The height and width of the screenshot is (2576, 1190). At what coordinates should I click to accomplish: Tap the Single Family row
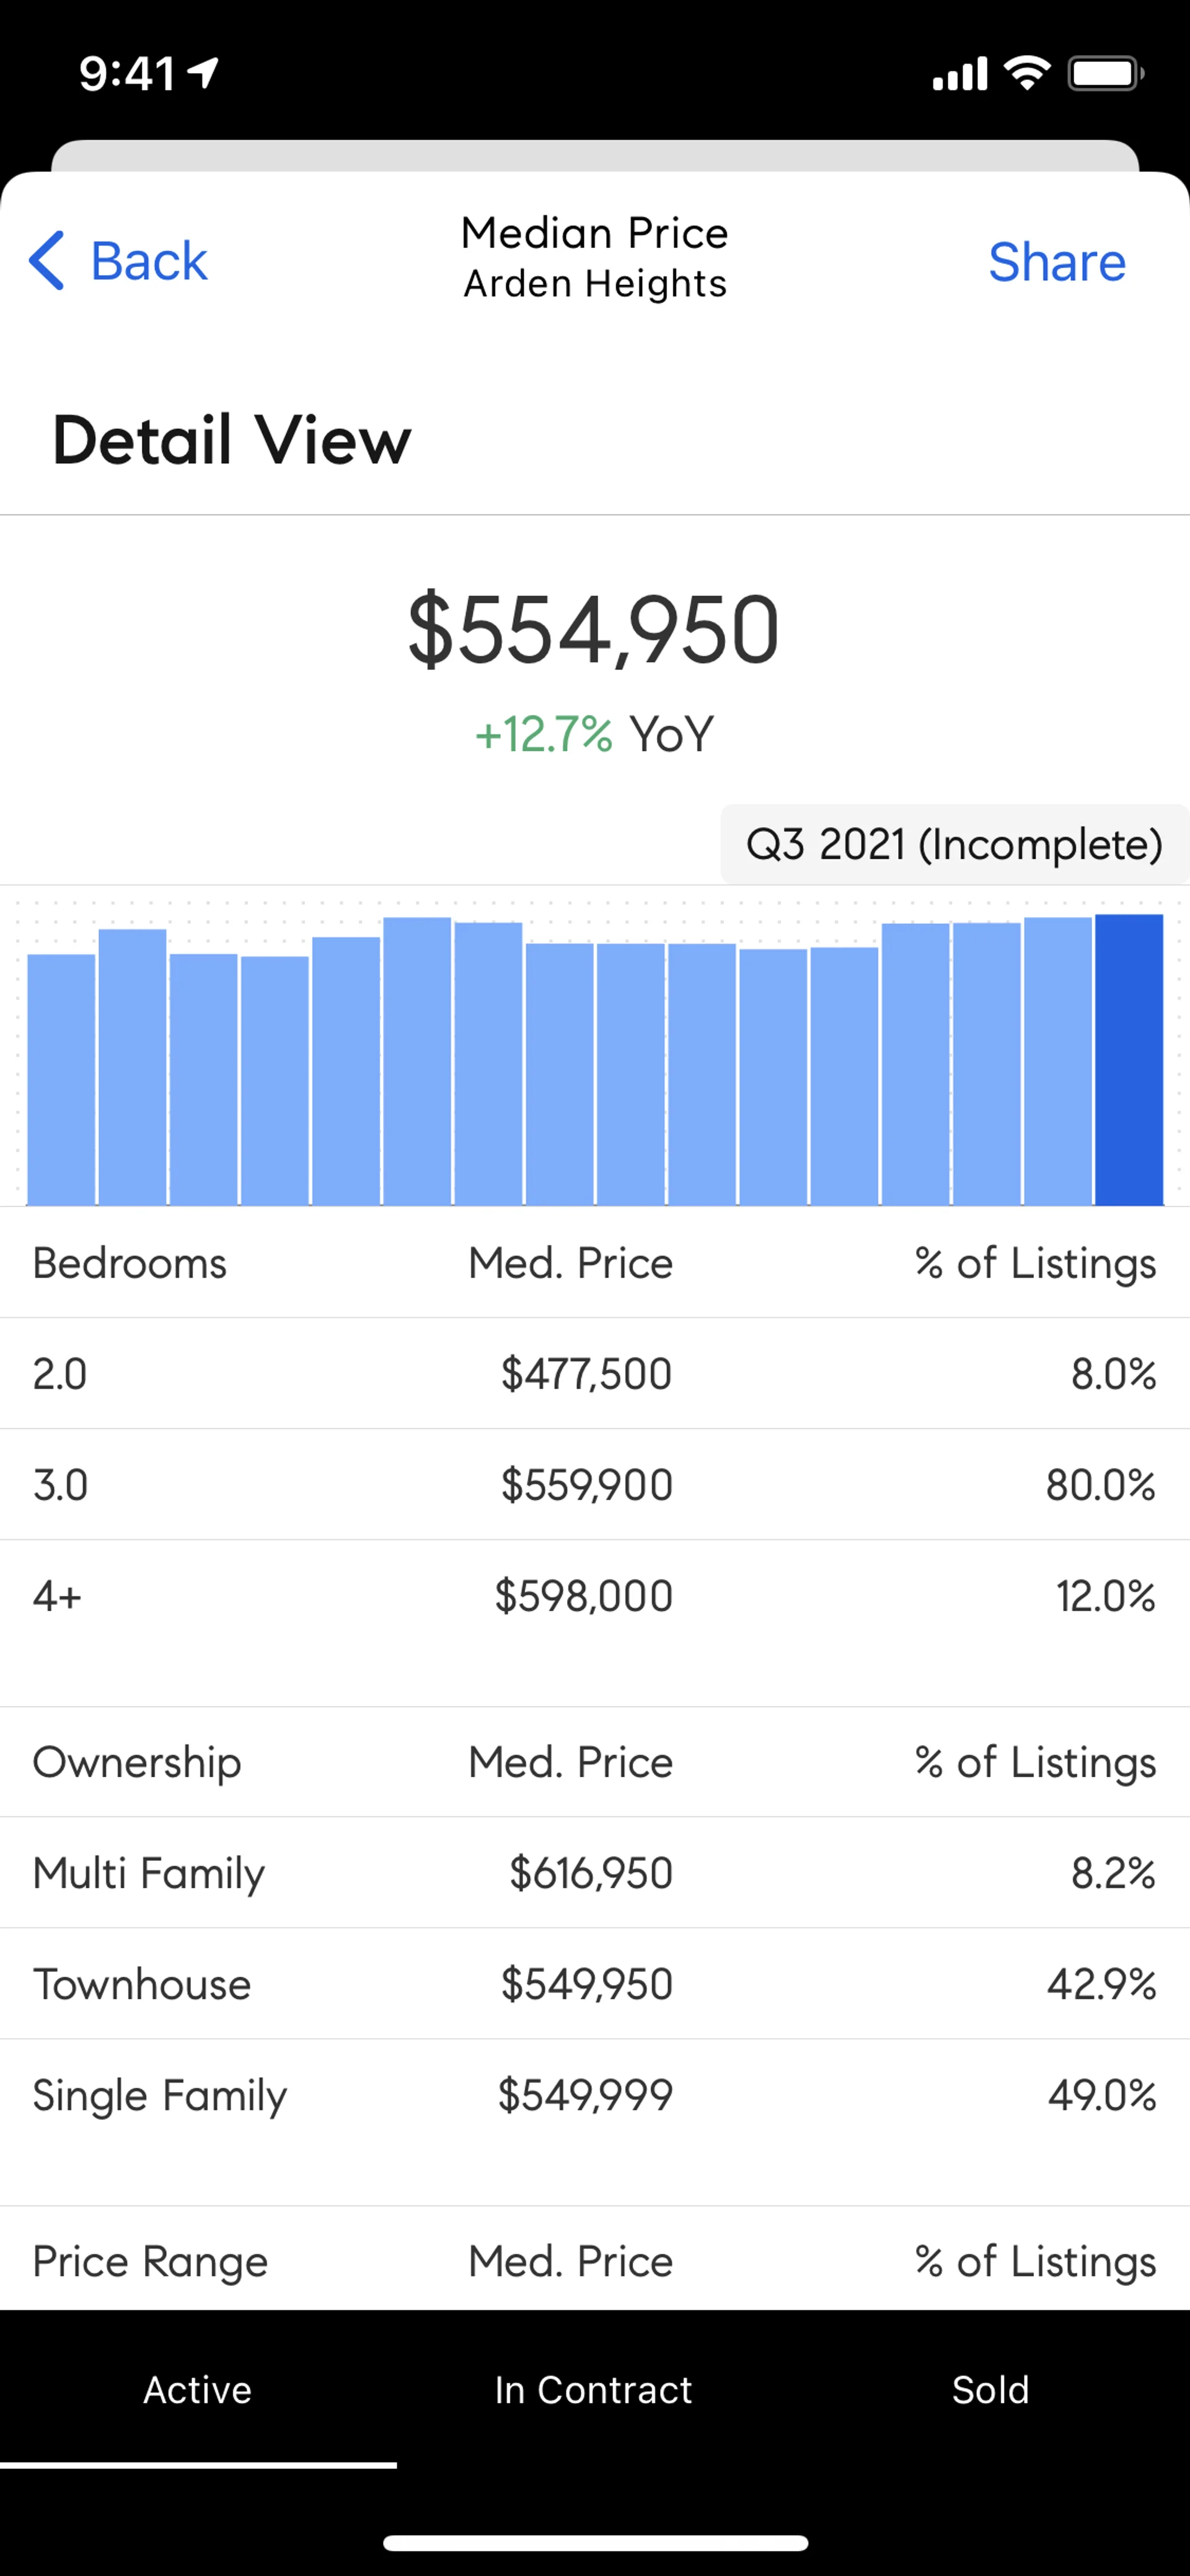[594, 2094]
